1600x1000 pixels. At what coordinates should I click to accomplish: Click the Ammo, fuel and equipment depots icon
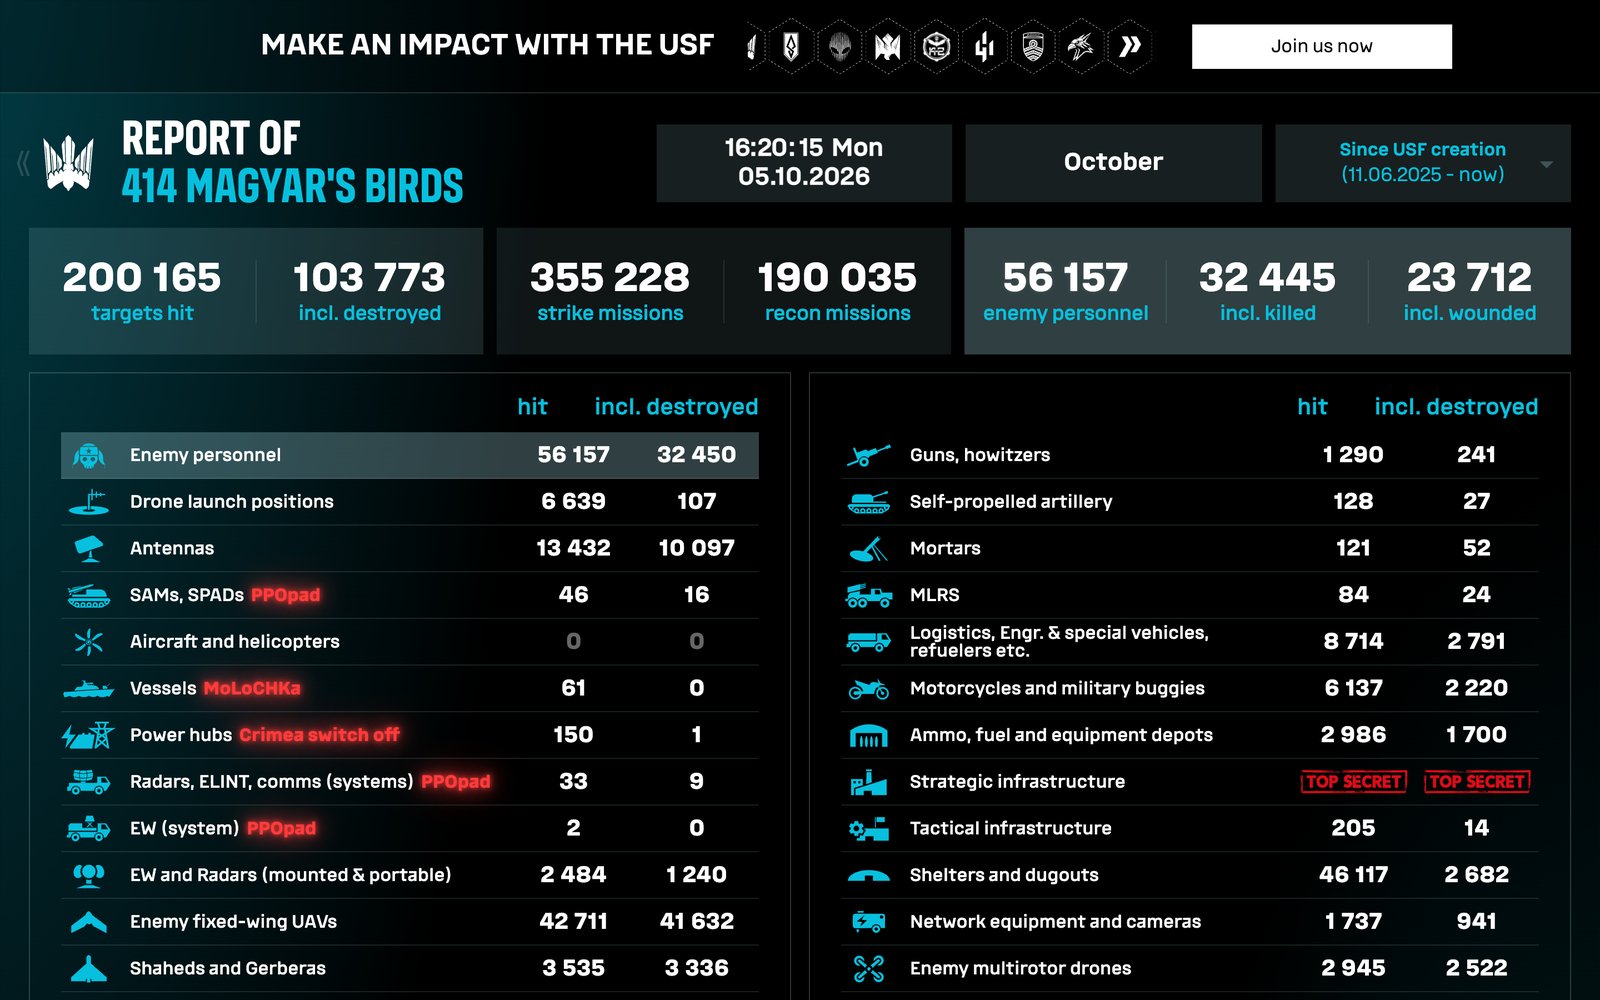click(x=868, y=736)
